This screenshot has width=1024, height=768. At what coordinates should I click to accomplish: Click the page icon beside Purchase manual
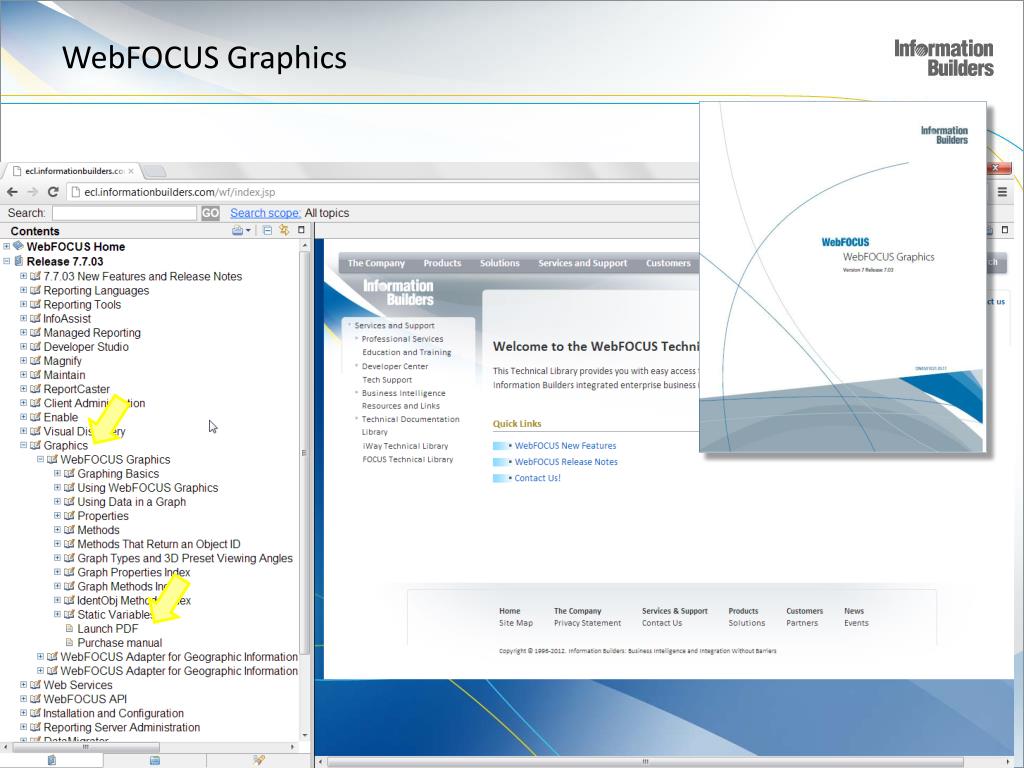(x=69, y=643)
